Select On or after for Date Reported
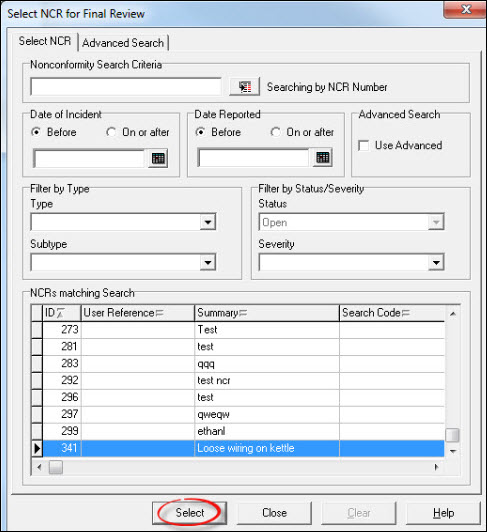 pos(275,132)
